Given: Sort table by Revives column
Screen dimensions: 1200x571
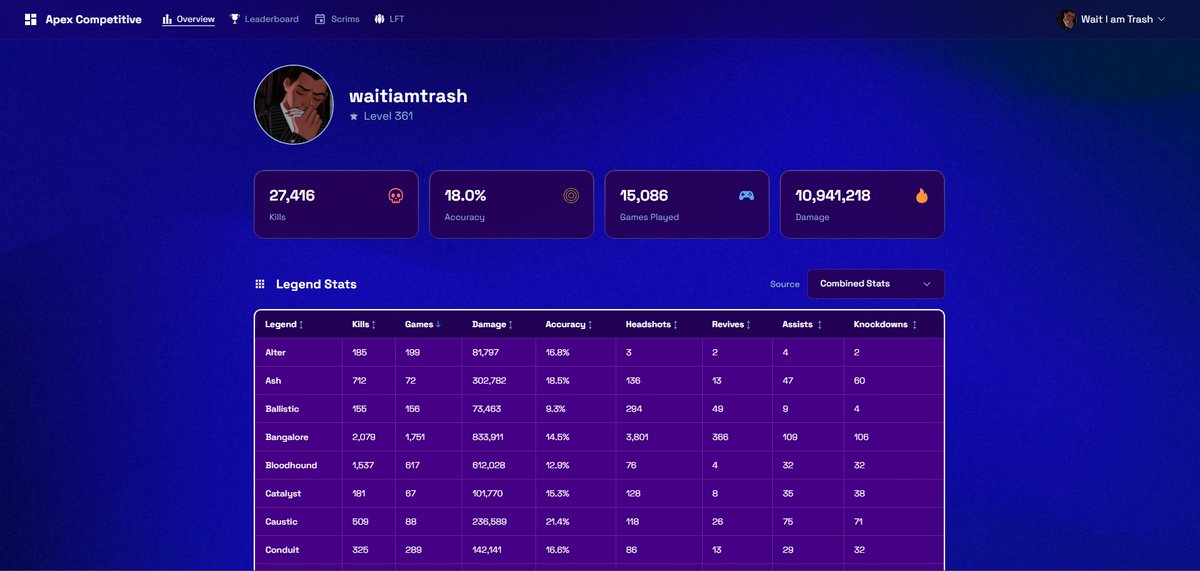Looking at the screenshot, I should (x=731, y=324).
